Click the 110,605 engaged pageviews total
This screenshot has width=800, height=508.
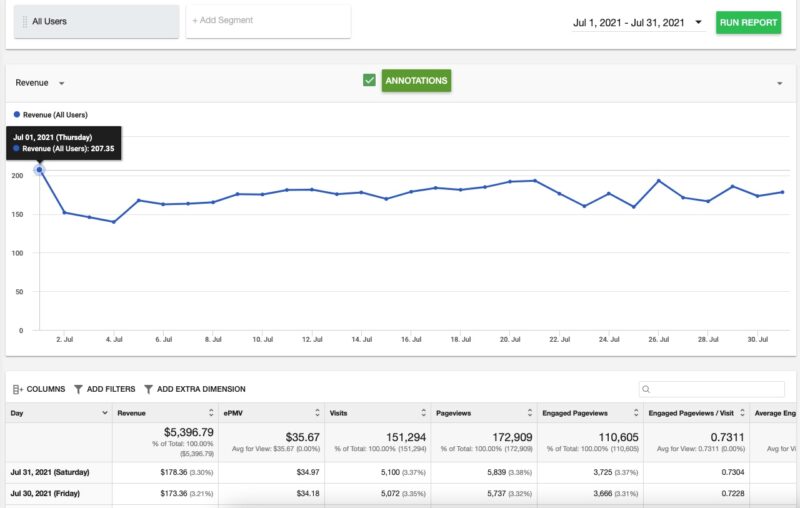(618, 437)
